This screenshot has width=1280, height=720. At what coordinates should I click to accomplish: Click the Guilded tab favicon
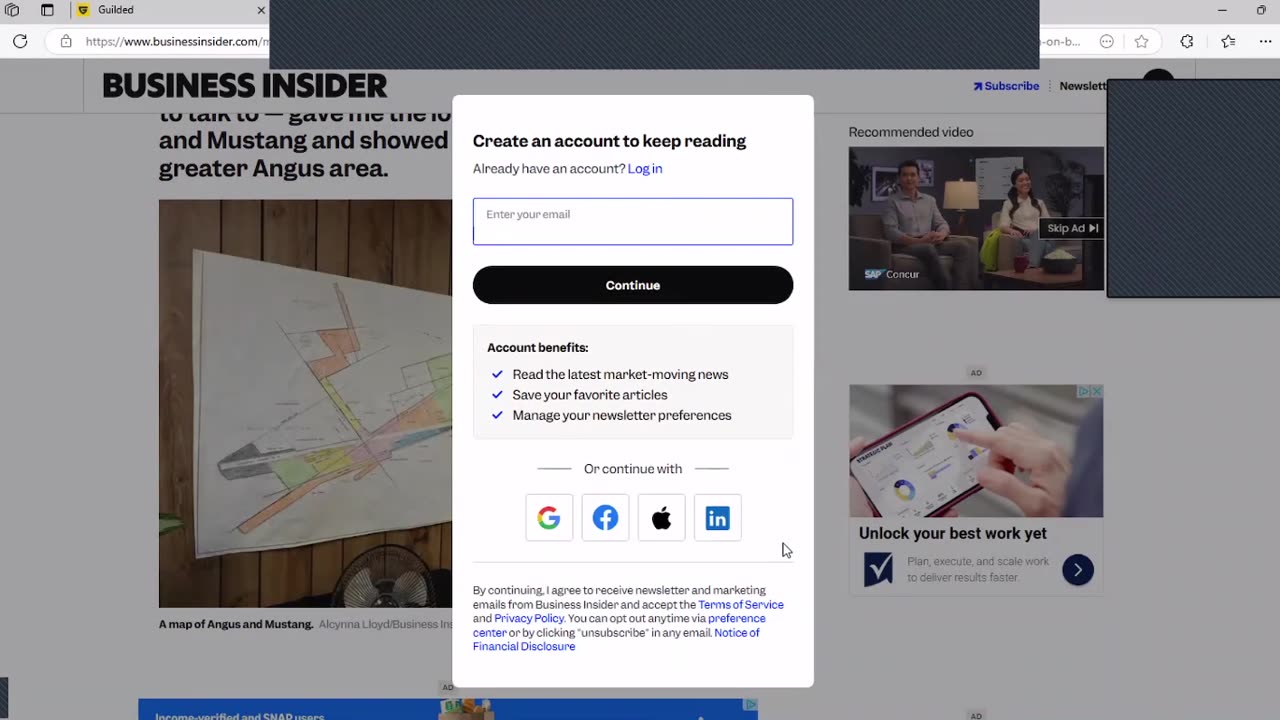click(83, 10)
